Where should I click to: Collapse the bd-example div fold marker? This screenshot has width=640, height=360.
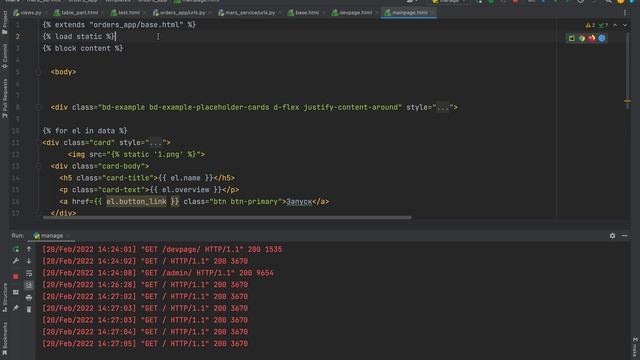tap(38, 107)
